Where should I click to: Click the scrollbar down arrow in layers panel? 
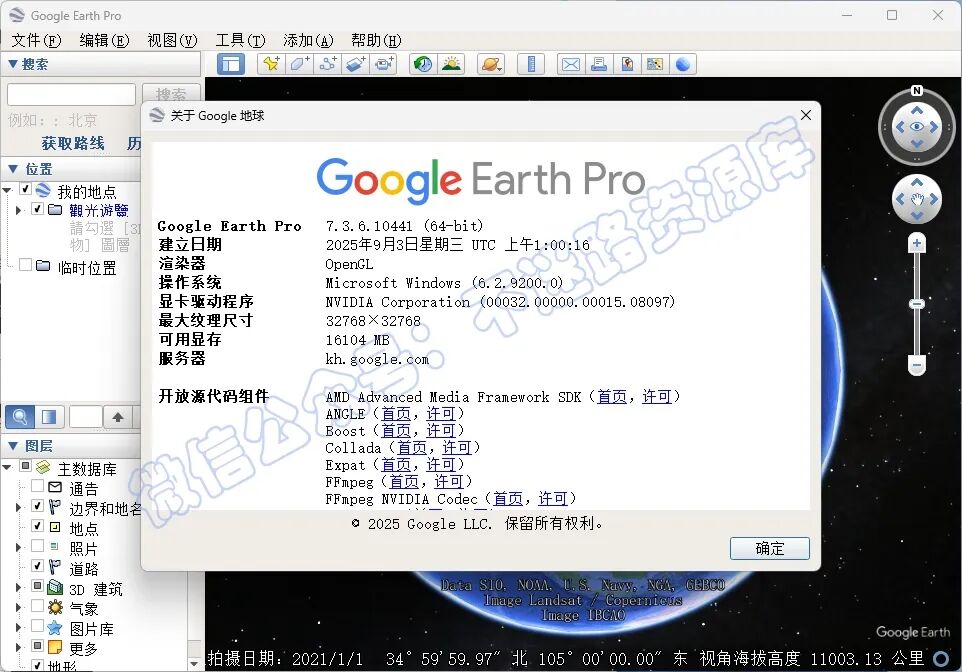pyautogui.click(x=194, y=663)
